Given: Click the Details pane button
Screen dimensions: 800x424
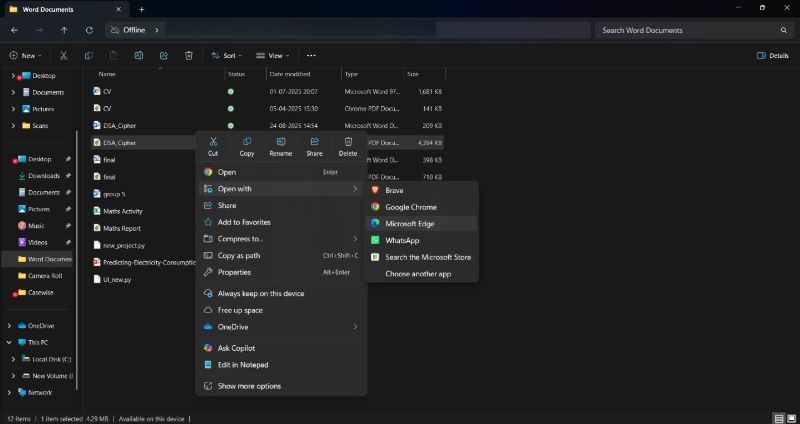Looking at the screenshot, I should point(773,56).
